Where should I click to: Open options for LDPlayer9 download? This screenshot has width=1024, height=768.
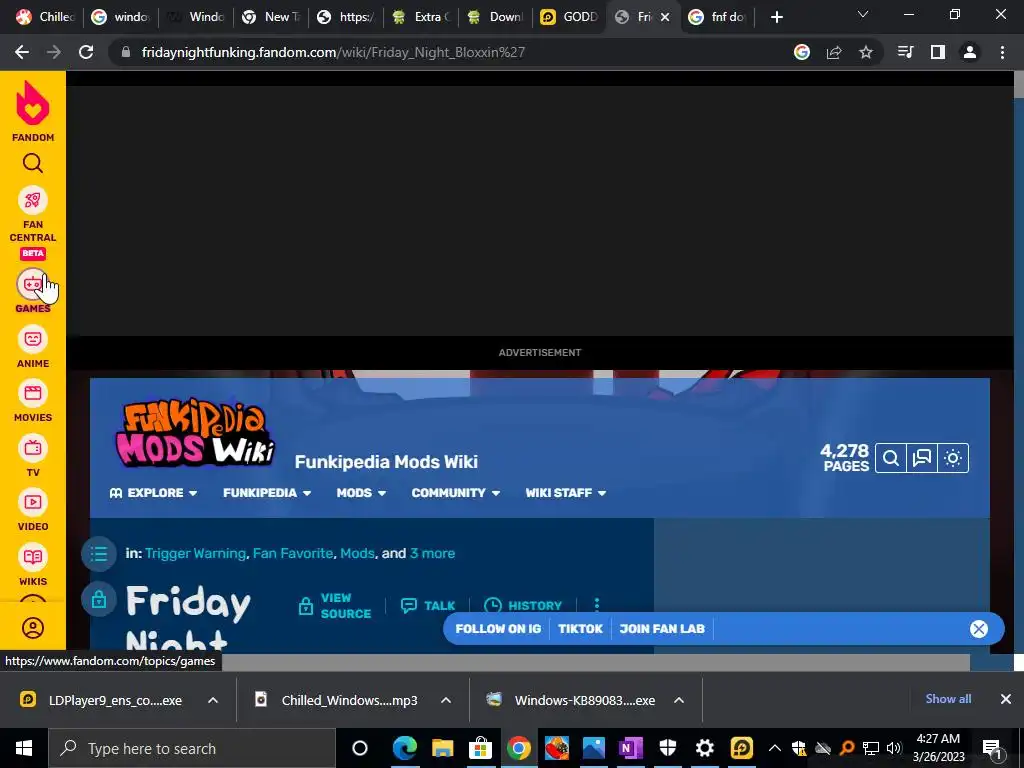pos(213,700)
